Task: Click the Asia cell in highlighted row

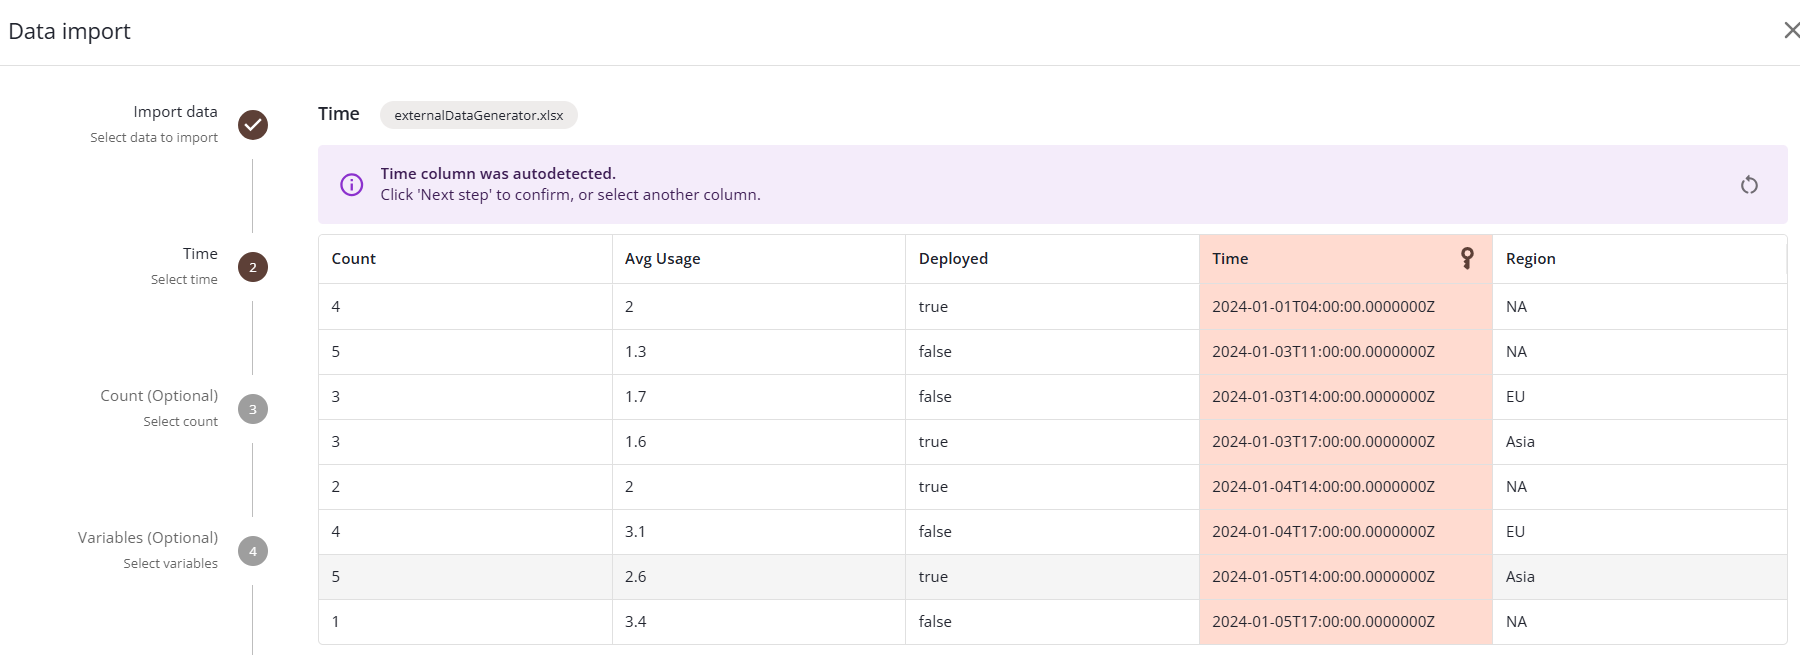Action: point(1520,577)
